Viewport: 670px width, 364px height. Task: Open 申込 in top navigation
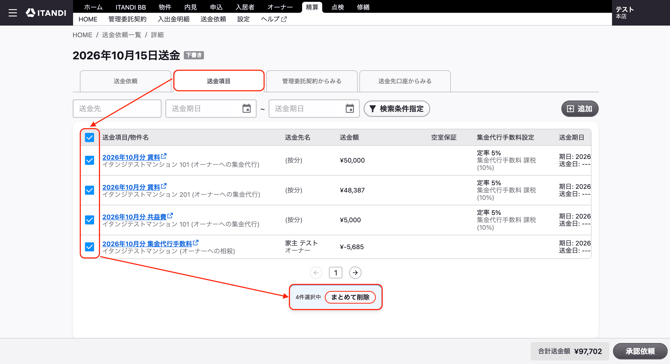coord(216,7)
